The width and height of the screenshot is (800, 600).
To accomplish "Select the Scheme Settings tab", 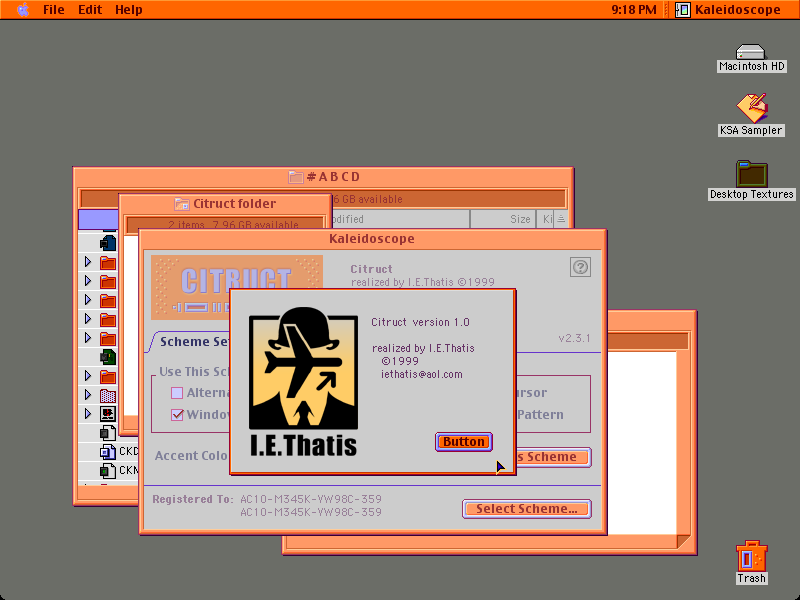I will pos(194,341).
